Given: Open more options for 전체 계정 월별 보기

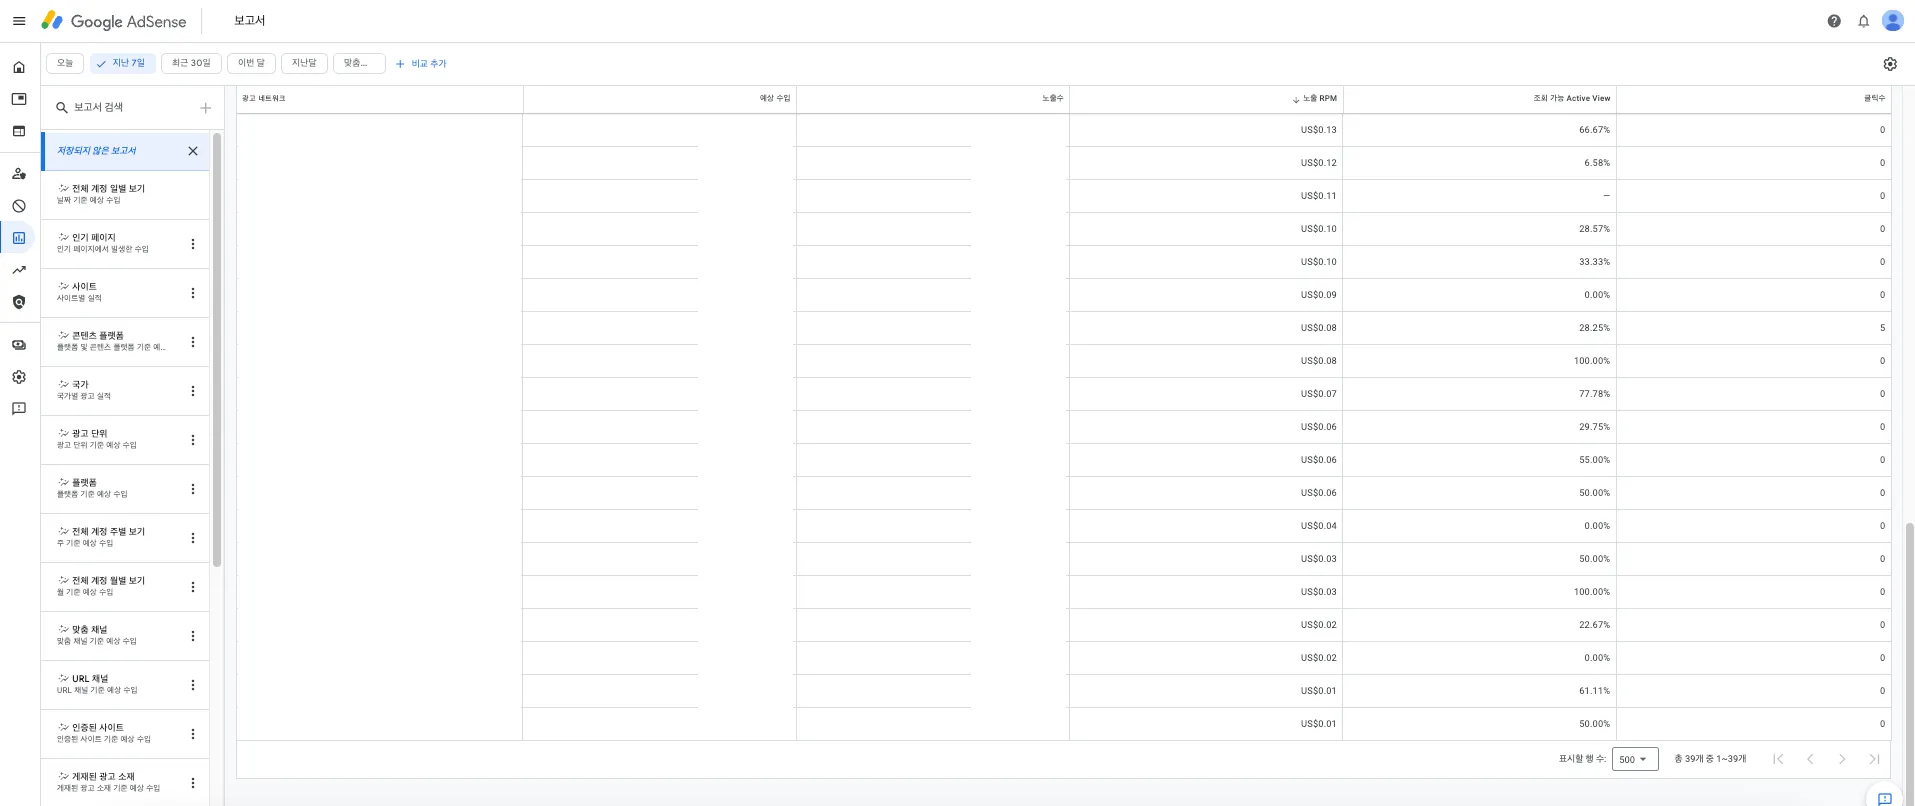Looking at the screenshot, I should [x=193, y=587].
